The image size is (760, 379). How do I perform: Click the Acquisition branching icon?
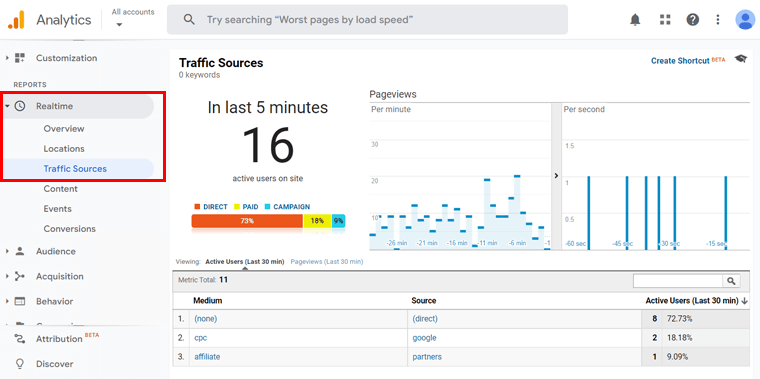(x=20, y=276)
